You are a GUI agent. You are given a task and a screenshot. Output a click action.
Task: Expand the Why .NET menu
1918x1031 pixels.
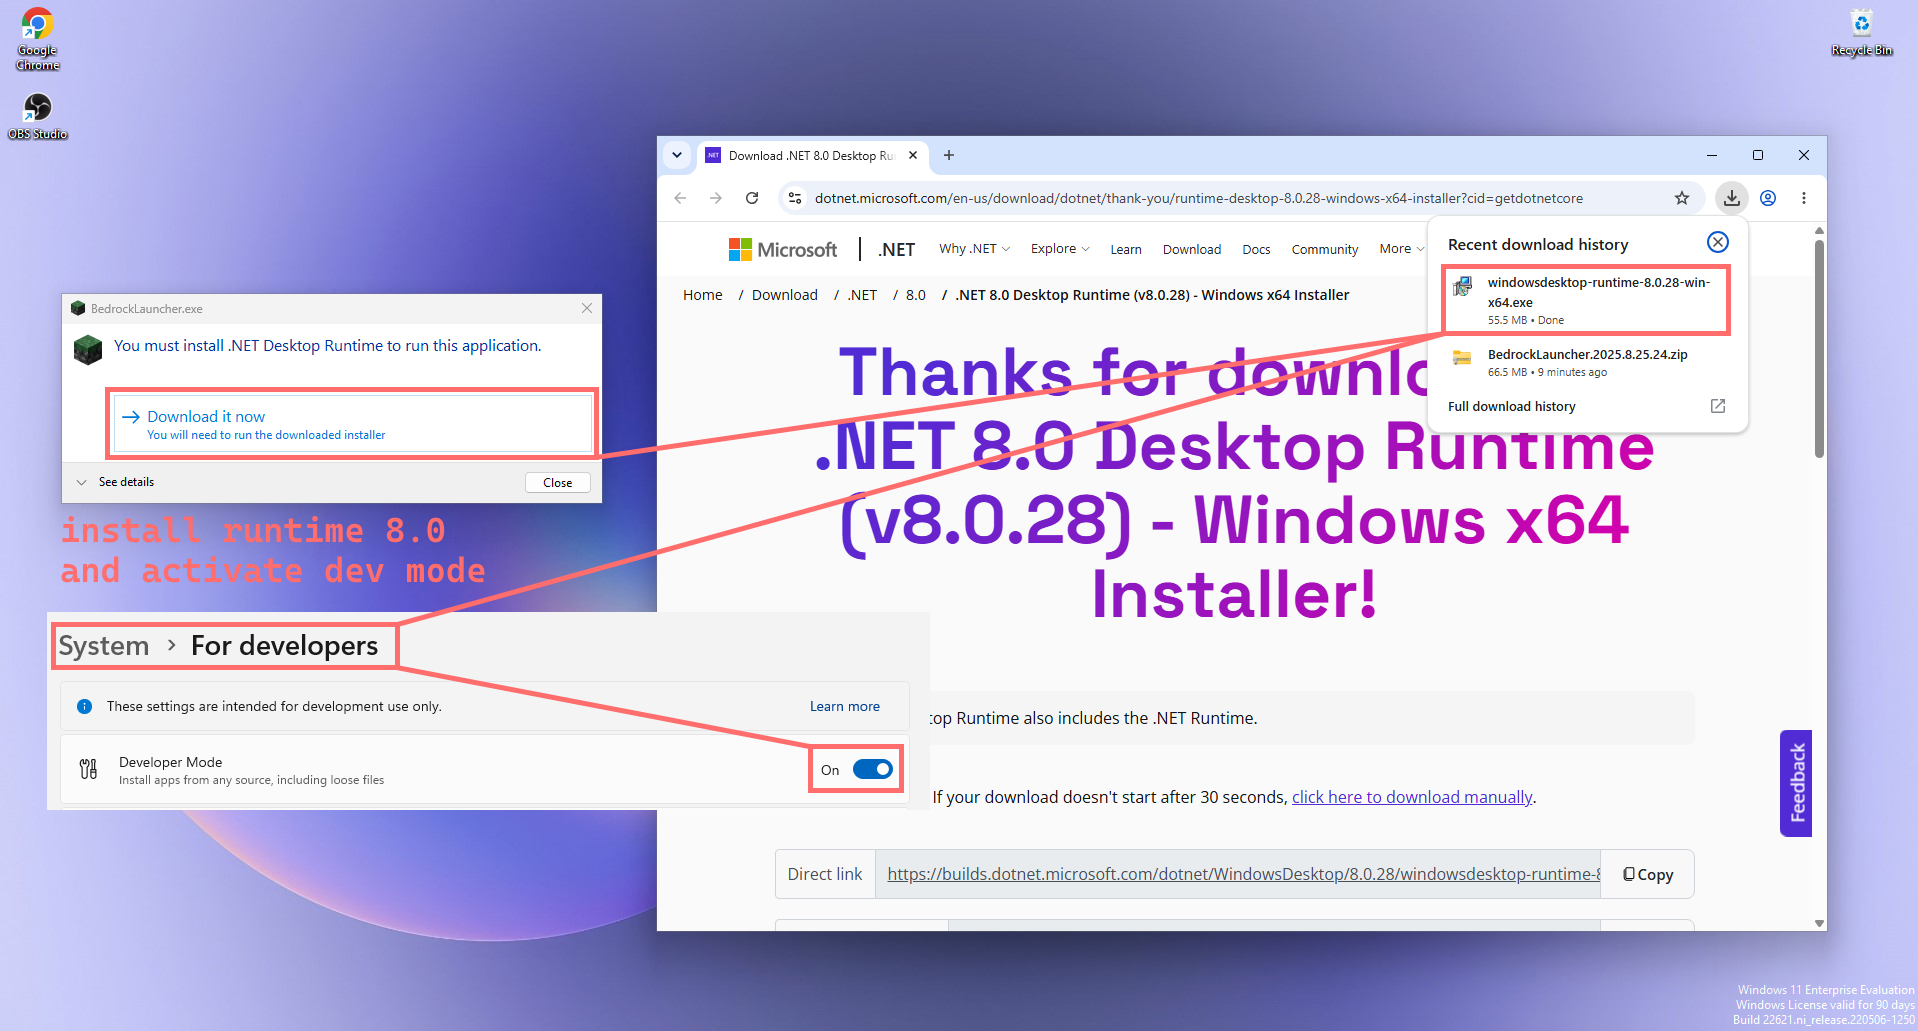pyautogui.click(x=974, y=249)
